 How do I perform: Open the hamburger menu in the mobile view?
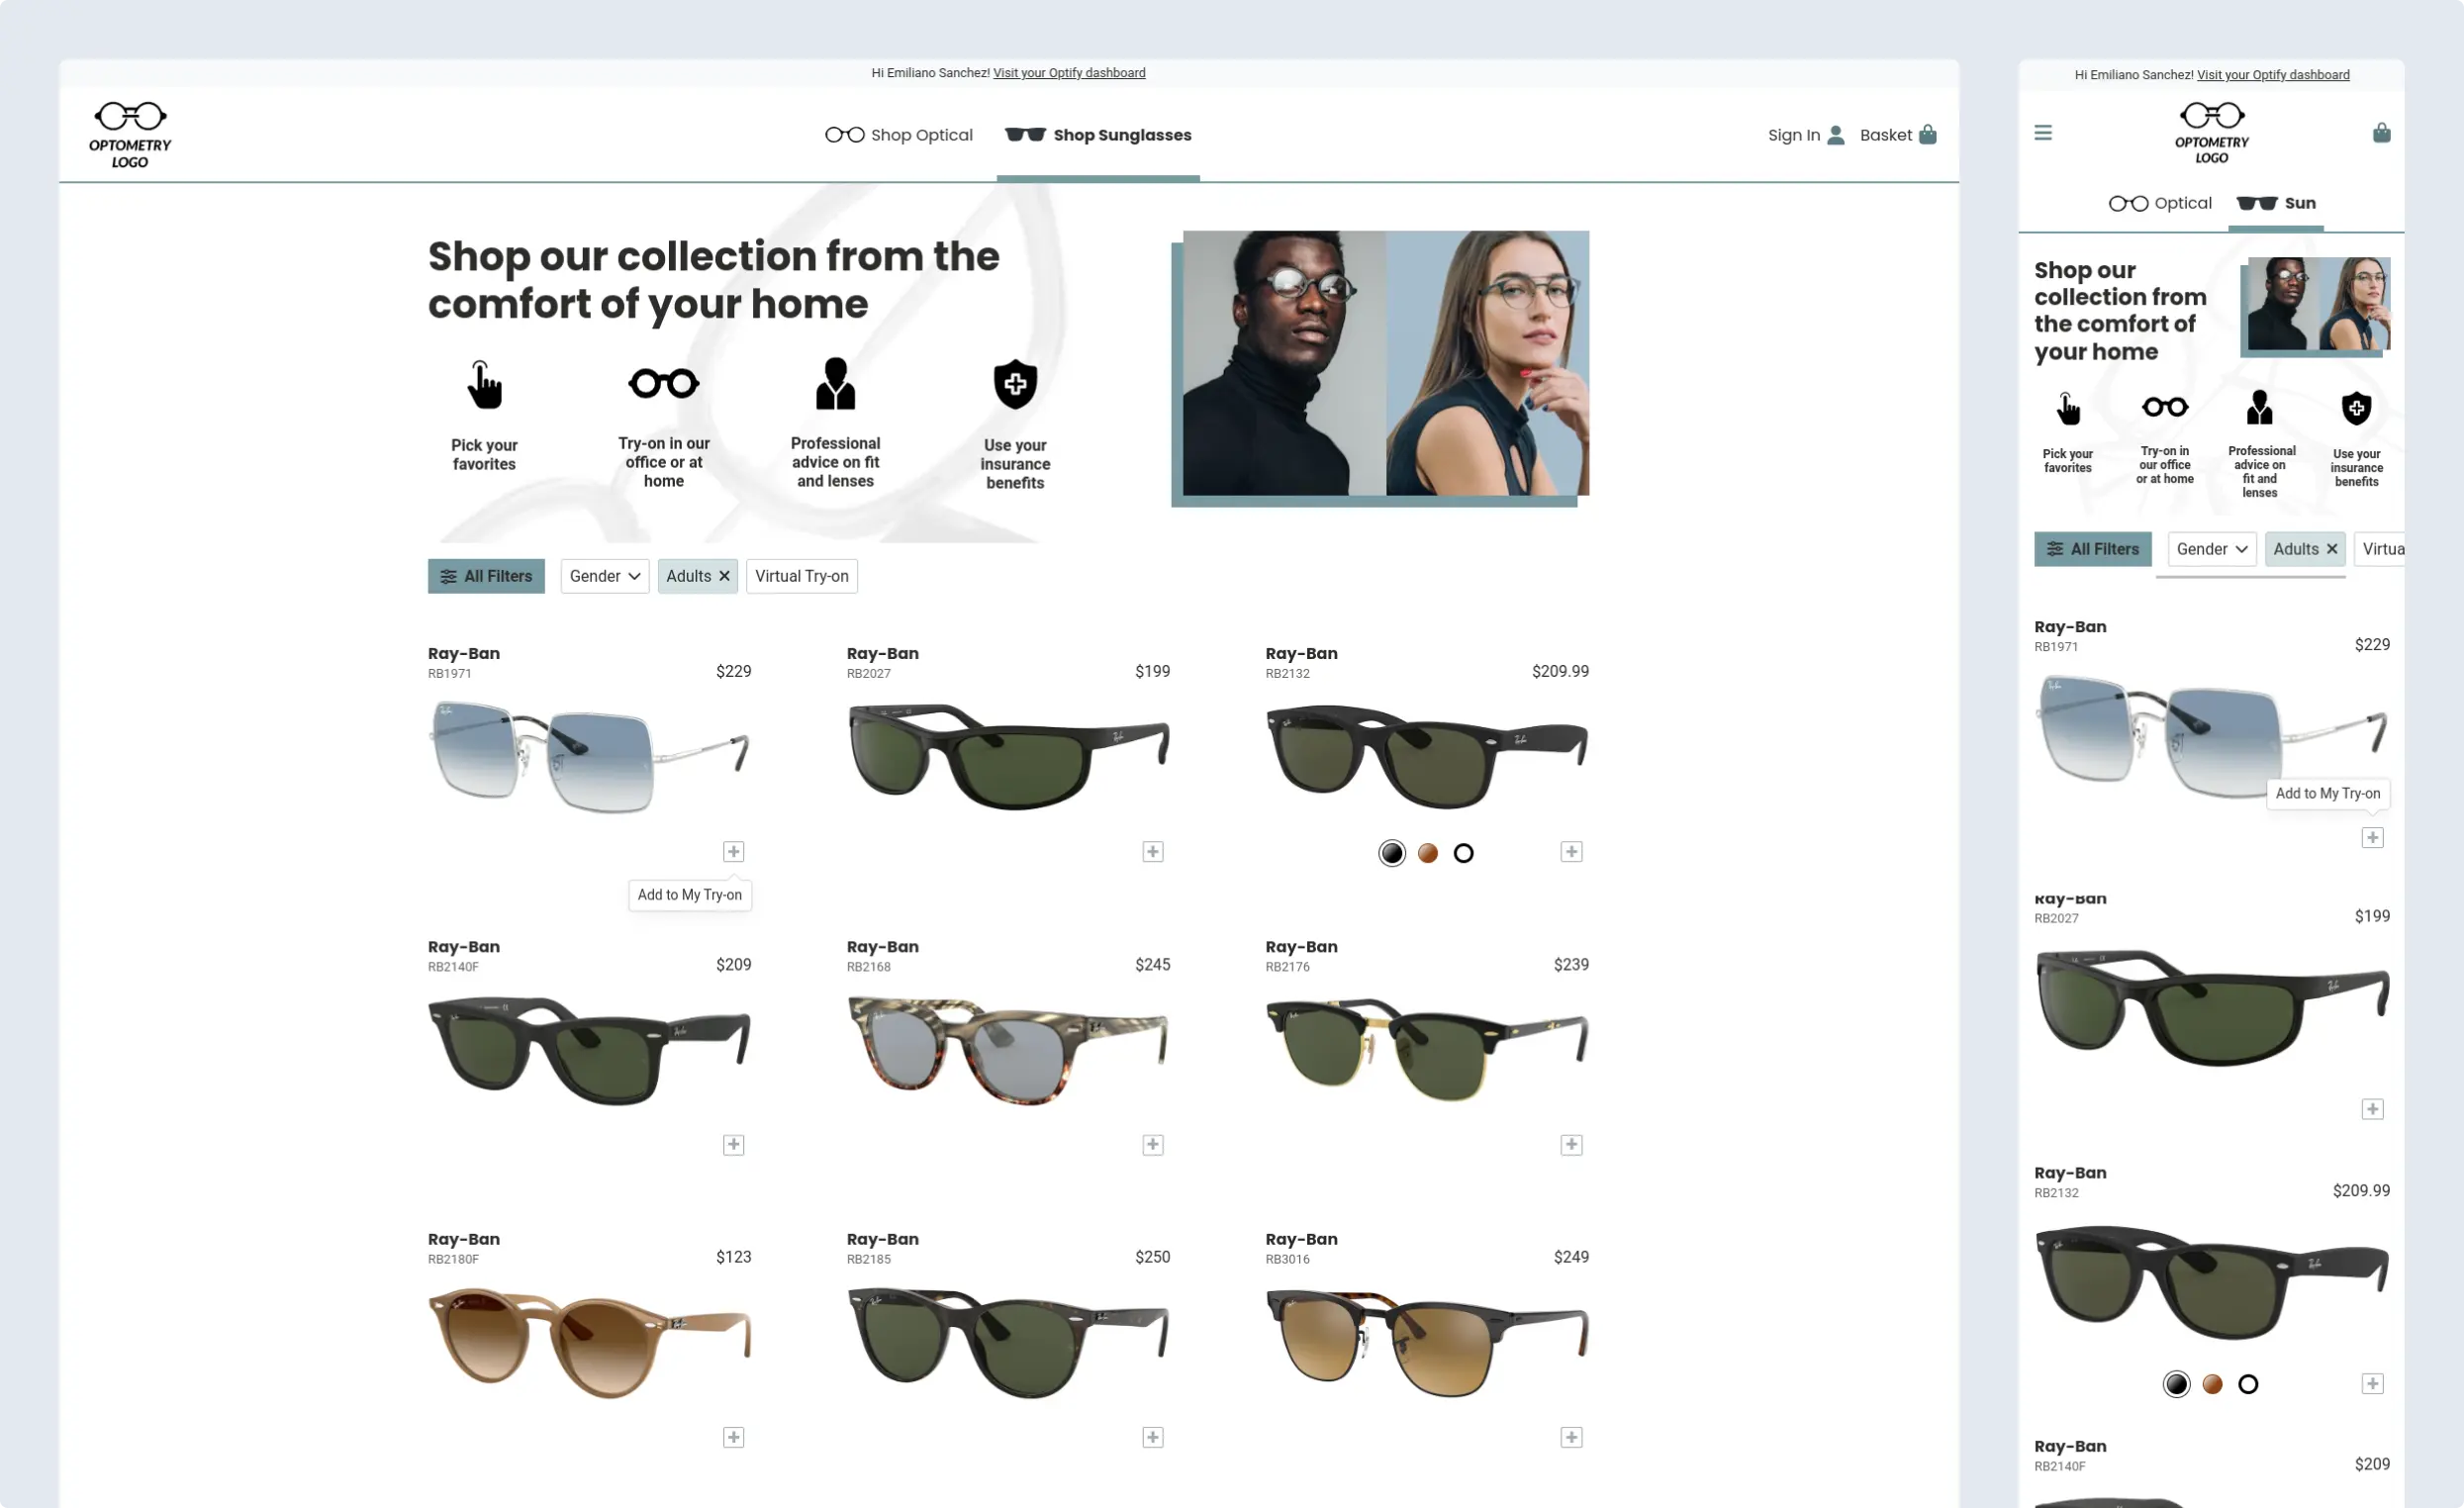(x=2043, y=132)
